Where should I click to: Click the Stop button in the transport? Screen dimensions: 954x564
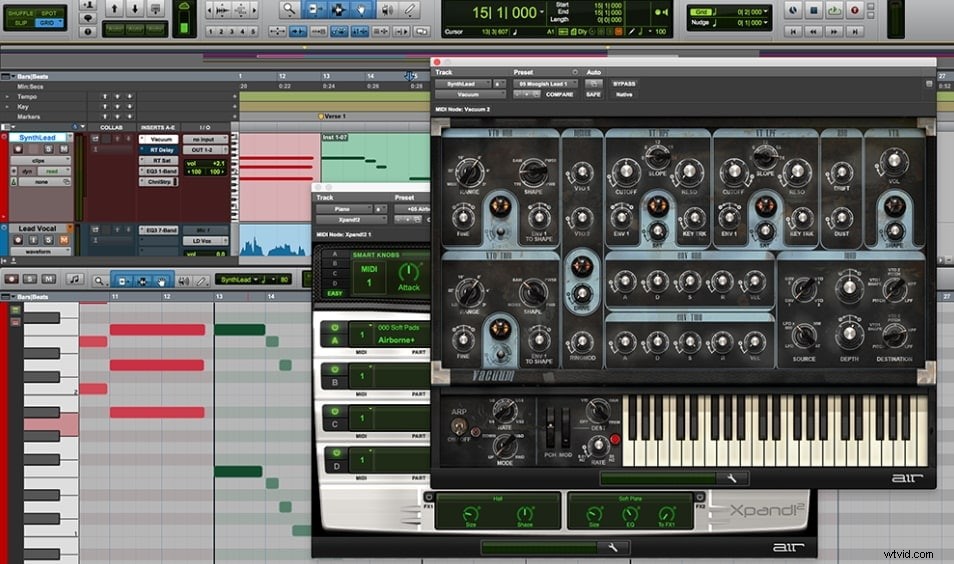pyautogui.click(x=813, y=10)
